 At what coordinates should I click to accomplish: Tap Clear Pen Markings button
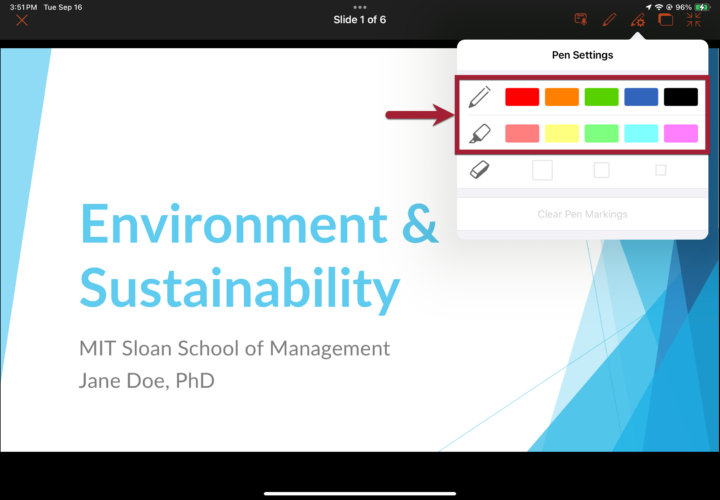[x=582, y=214]
